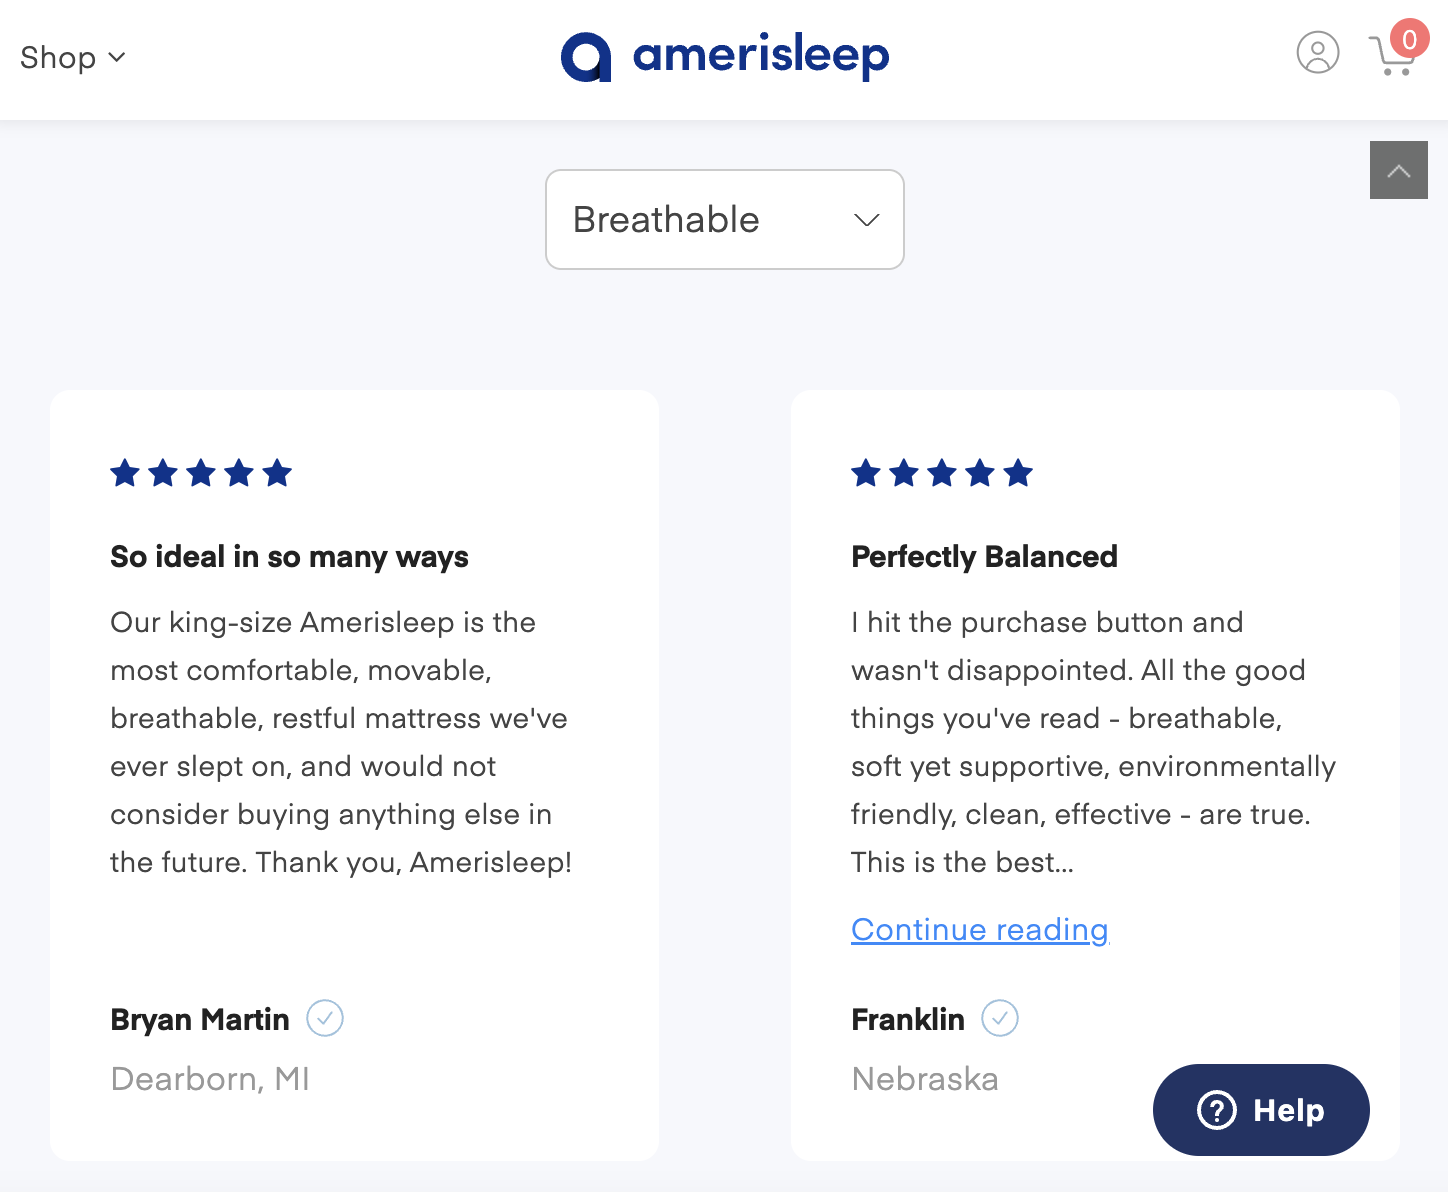Click the amerisleep wordmark text
The width and height of the screenshot is (1448, 1192).
tap(761, 56)
